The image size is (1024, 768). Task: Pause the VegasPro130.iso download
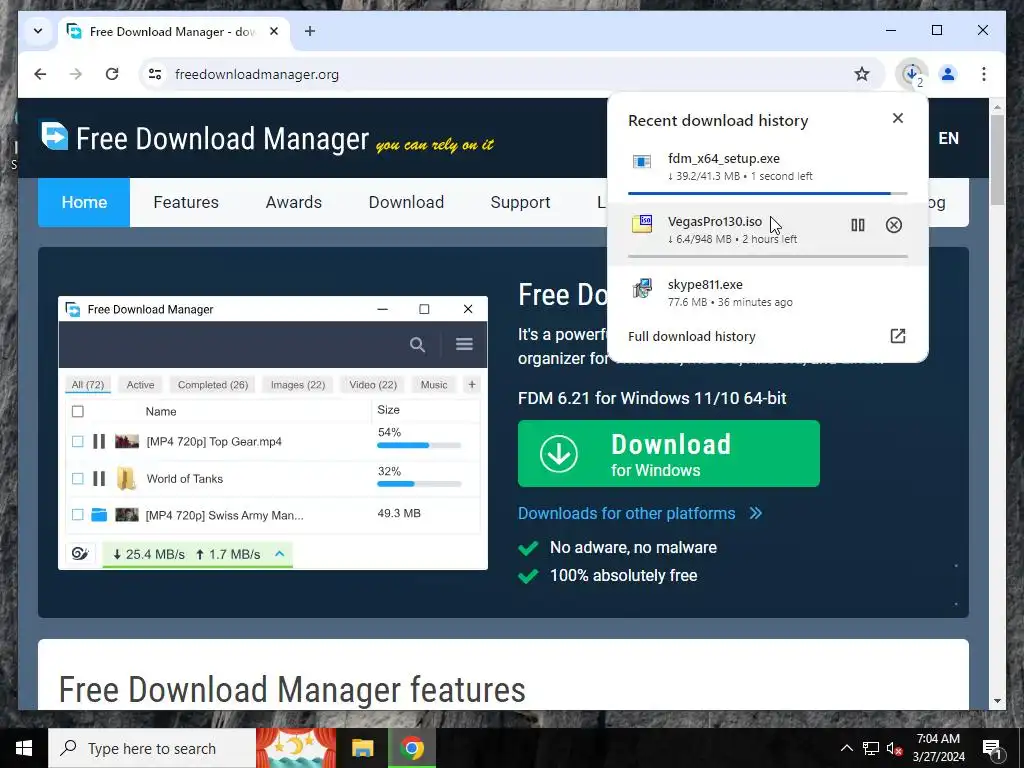(x=857, y=225)
